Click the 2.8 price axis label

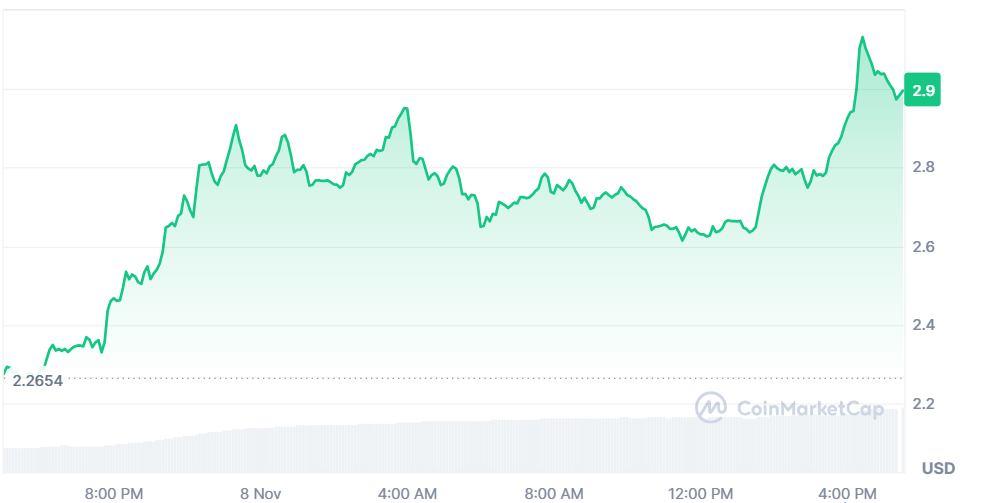pyautogui.click(x=923, y=167)
